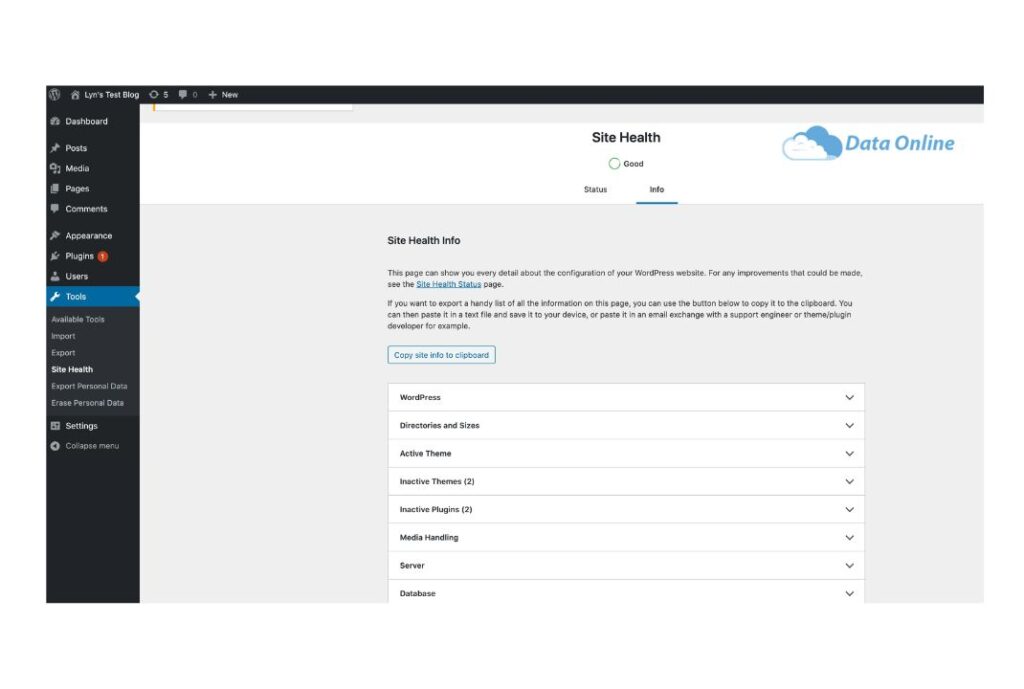The height and width of the screenshot is (689, 1024).
Task: Click the Media icon in sidebar
Action: [x=56, y=168]
